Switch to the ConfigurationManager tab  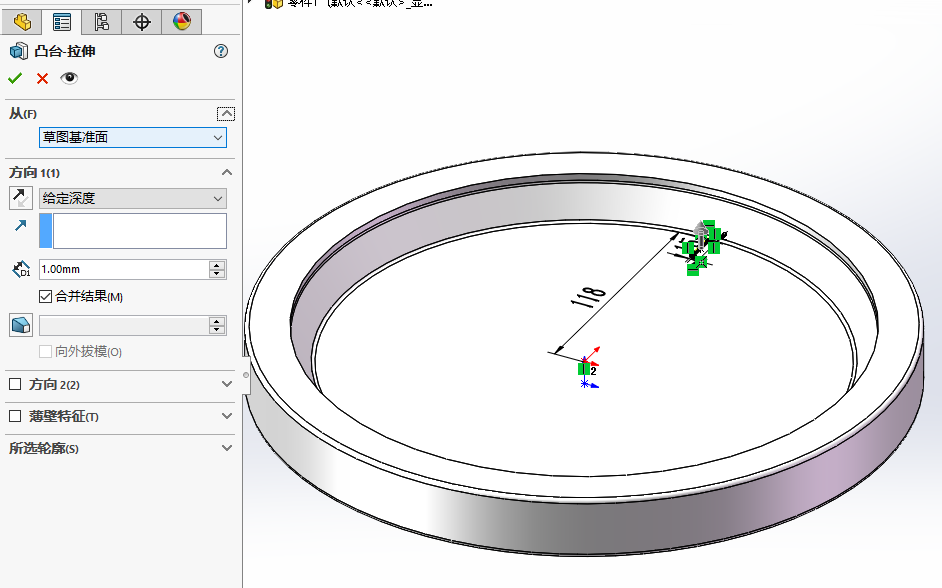click(x=101, y=21)
